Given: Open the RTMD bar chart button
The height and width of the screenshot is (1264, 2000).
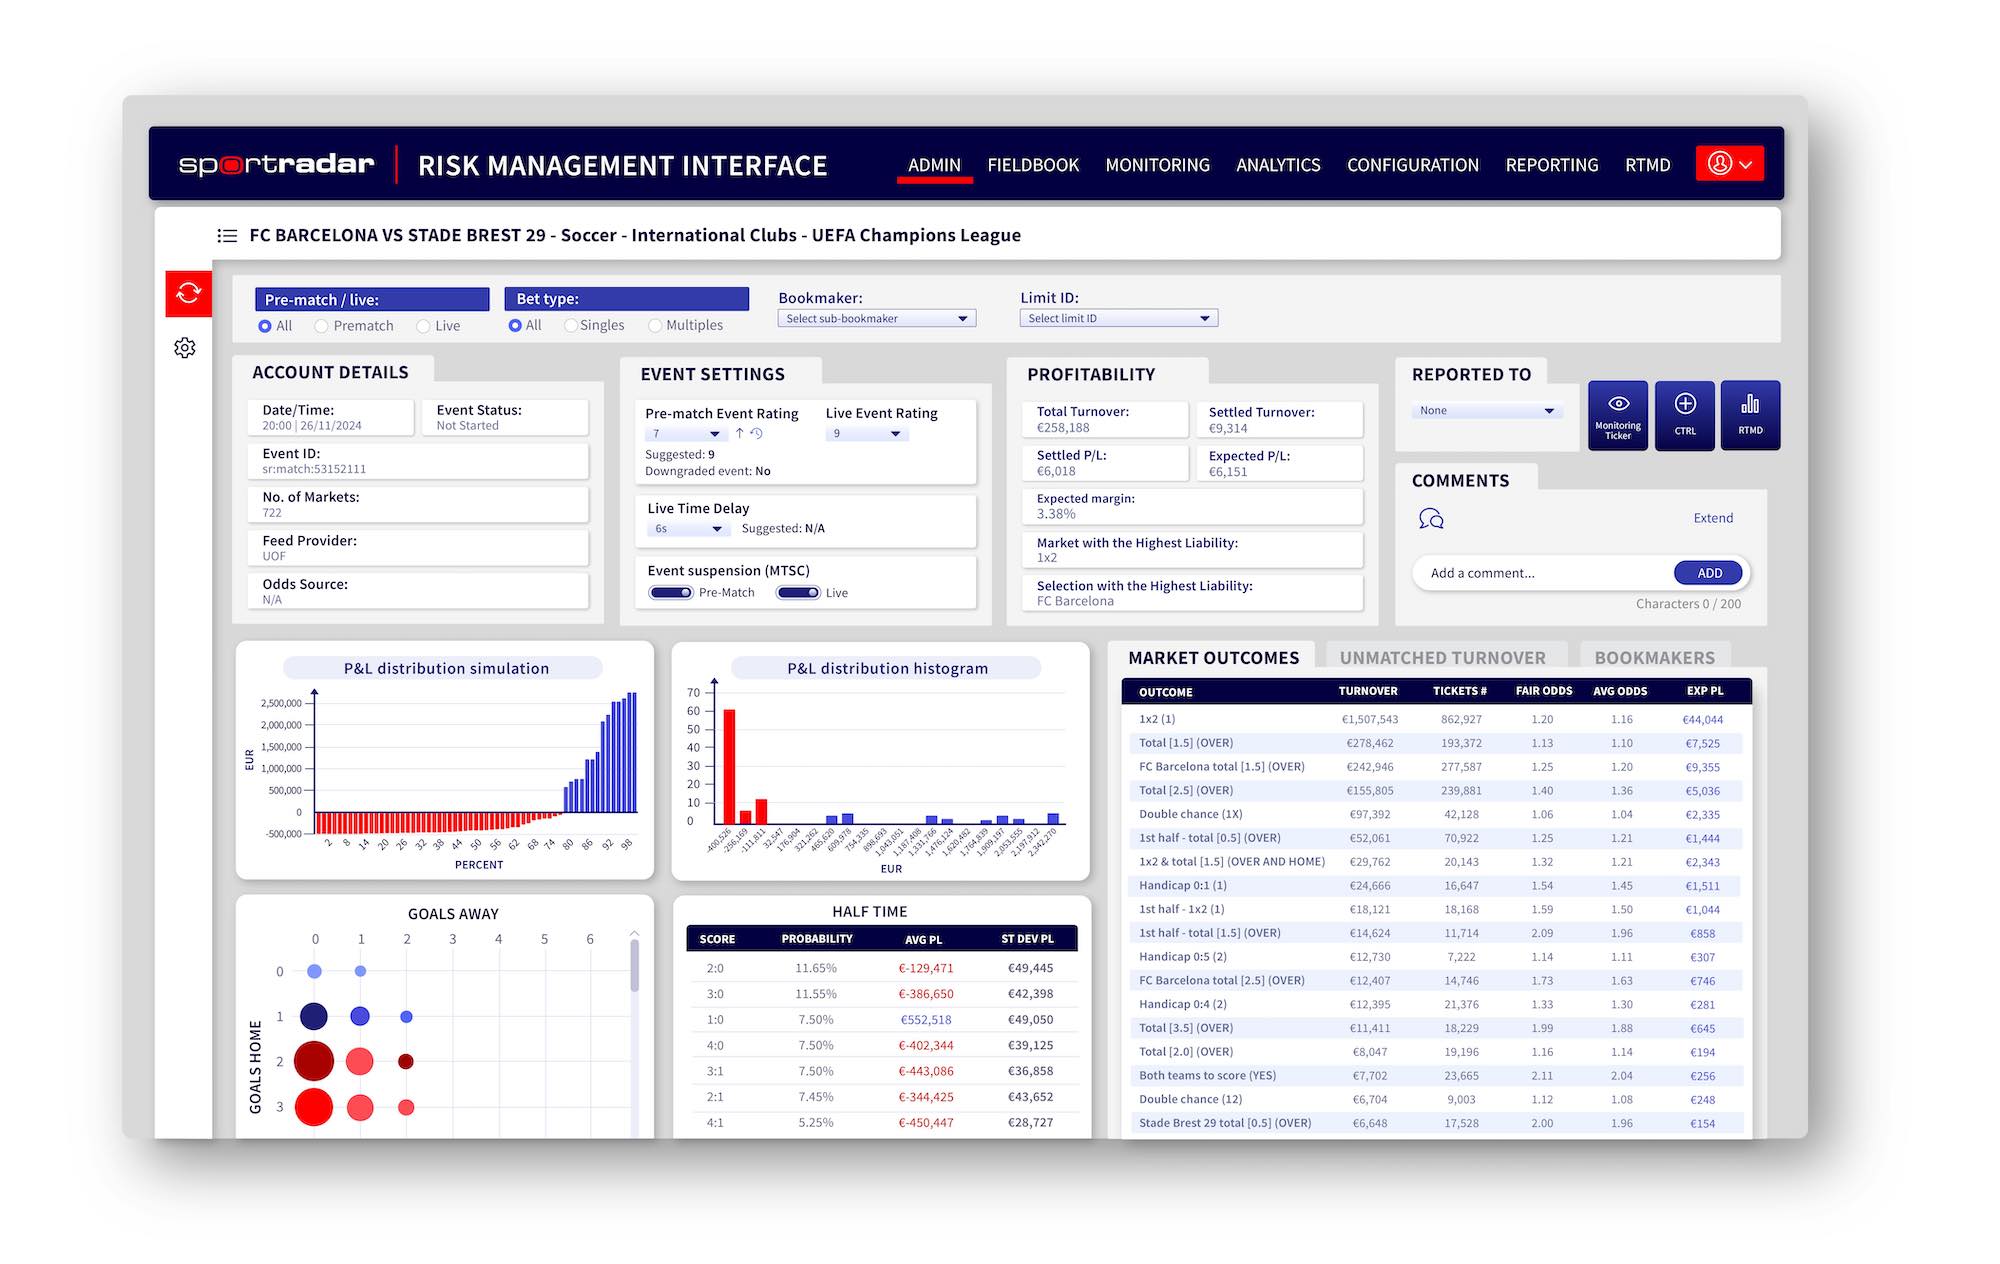Looking at the screenshot, I should [1750, 415].
